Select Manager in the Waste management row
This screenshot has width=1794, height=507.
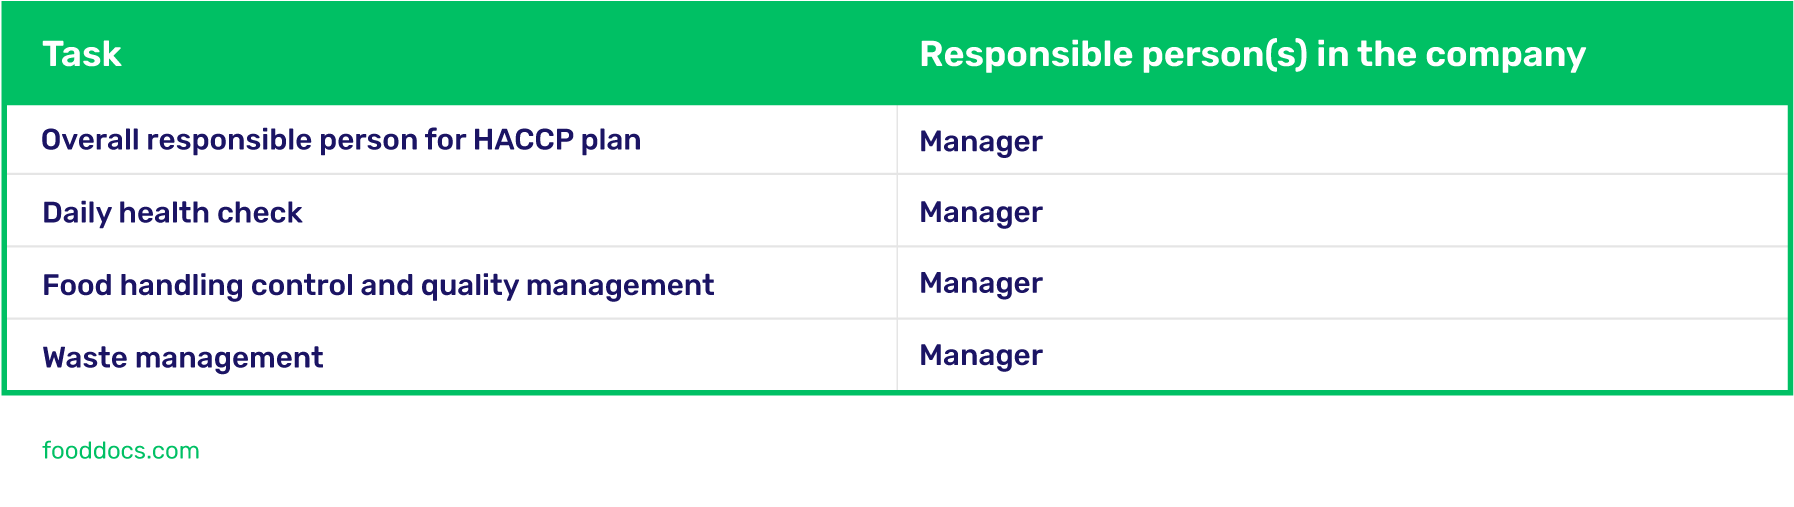click(981, 356)
